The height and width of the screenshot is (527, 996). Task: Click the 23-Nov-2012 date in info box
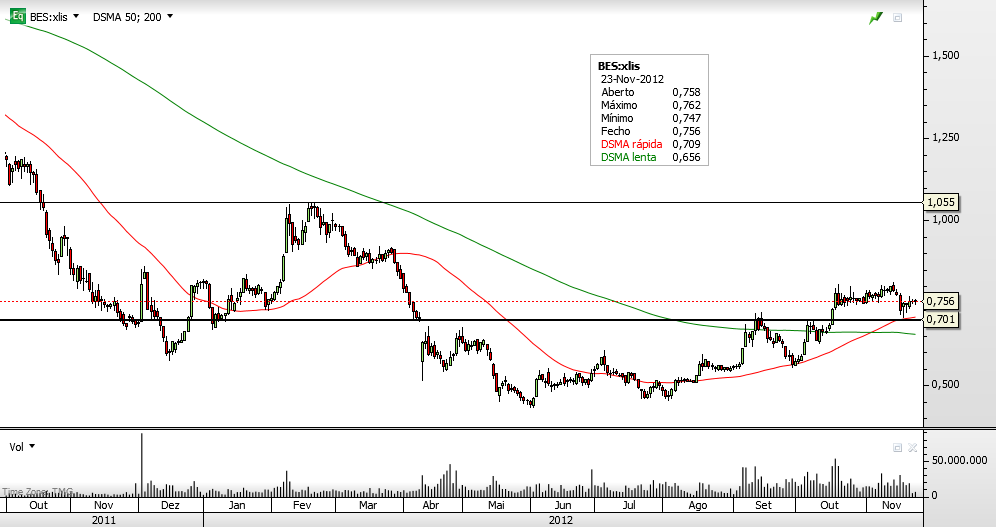pyautogui.click(x=632, y=79)
